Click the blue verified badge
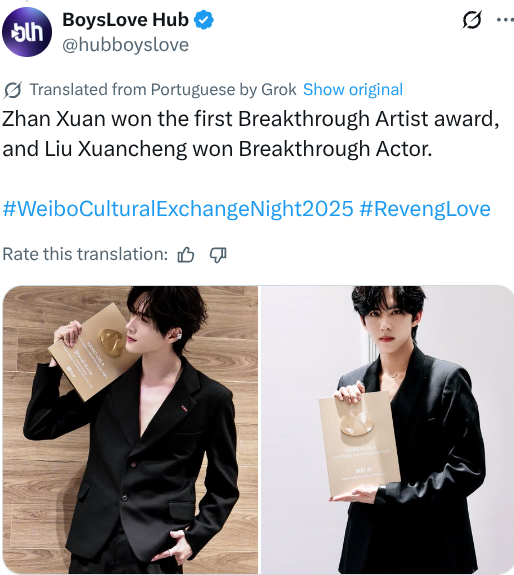 [203, 20]
